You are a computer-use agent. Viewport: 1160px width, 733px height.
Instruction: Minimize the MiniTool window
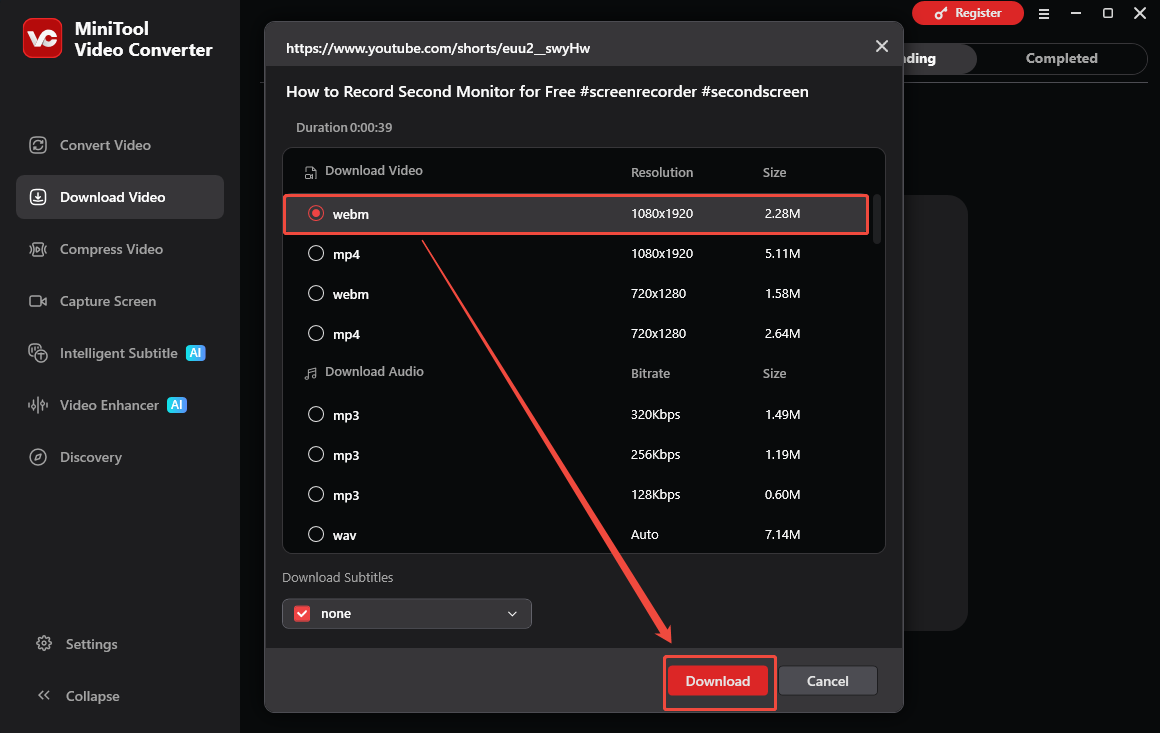point(1076,13)
